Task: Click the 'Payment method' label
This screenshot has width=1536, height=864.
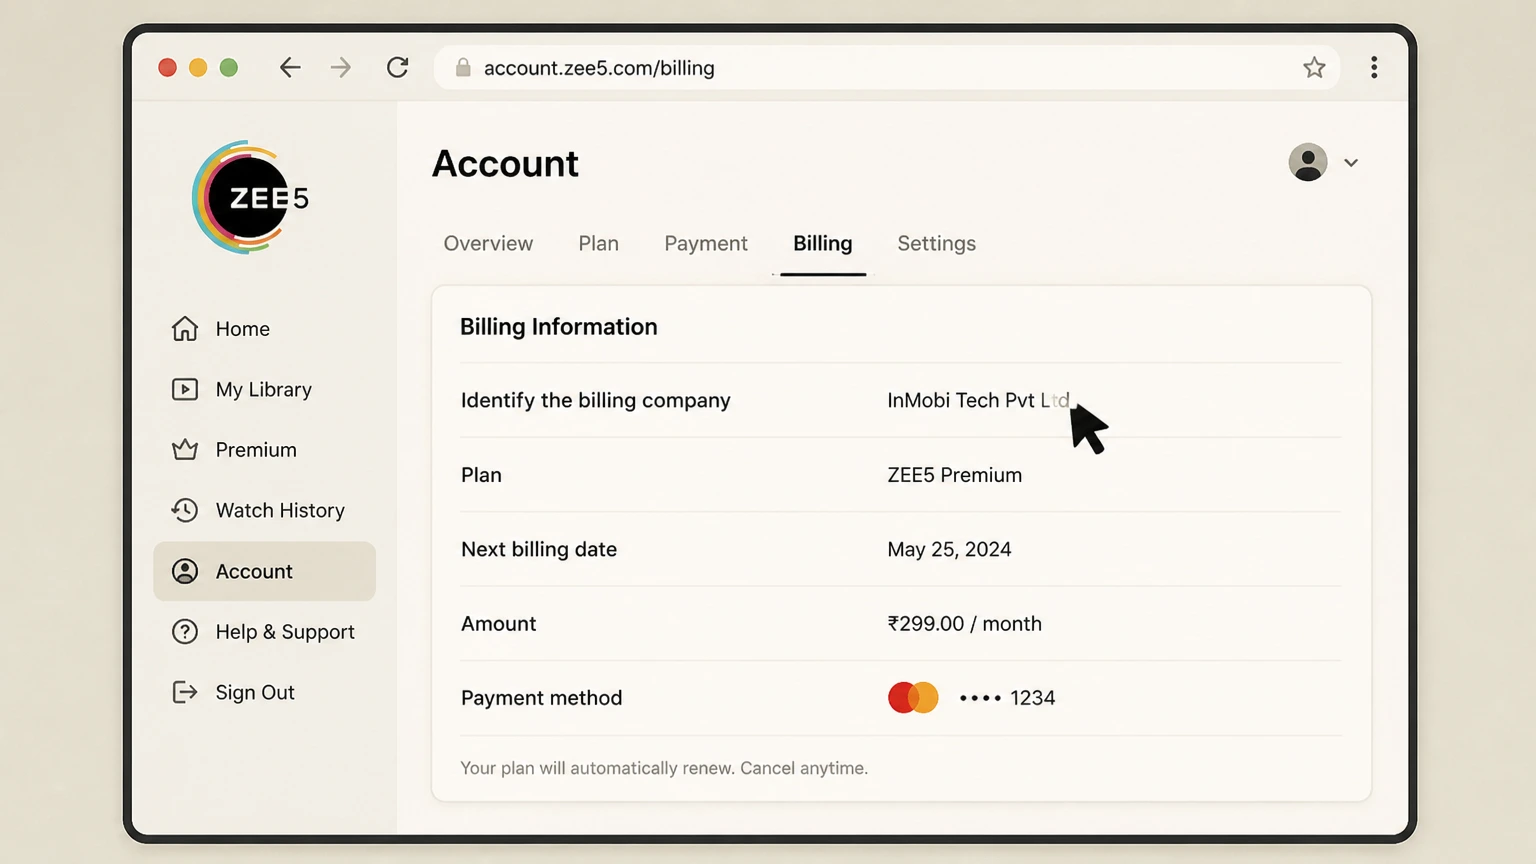Action: click(x=541, y=698)
